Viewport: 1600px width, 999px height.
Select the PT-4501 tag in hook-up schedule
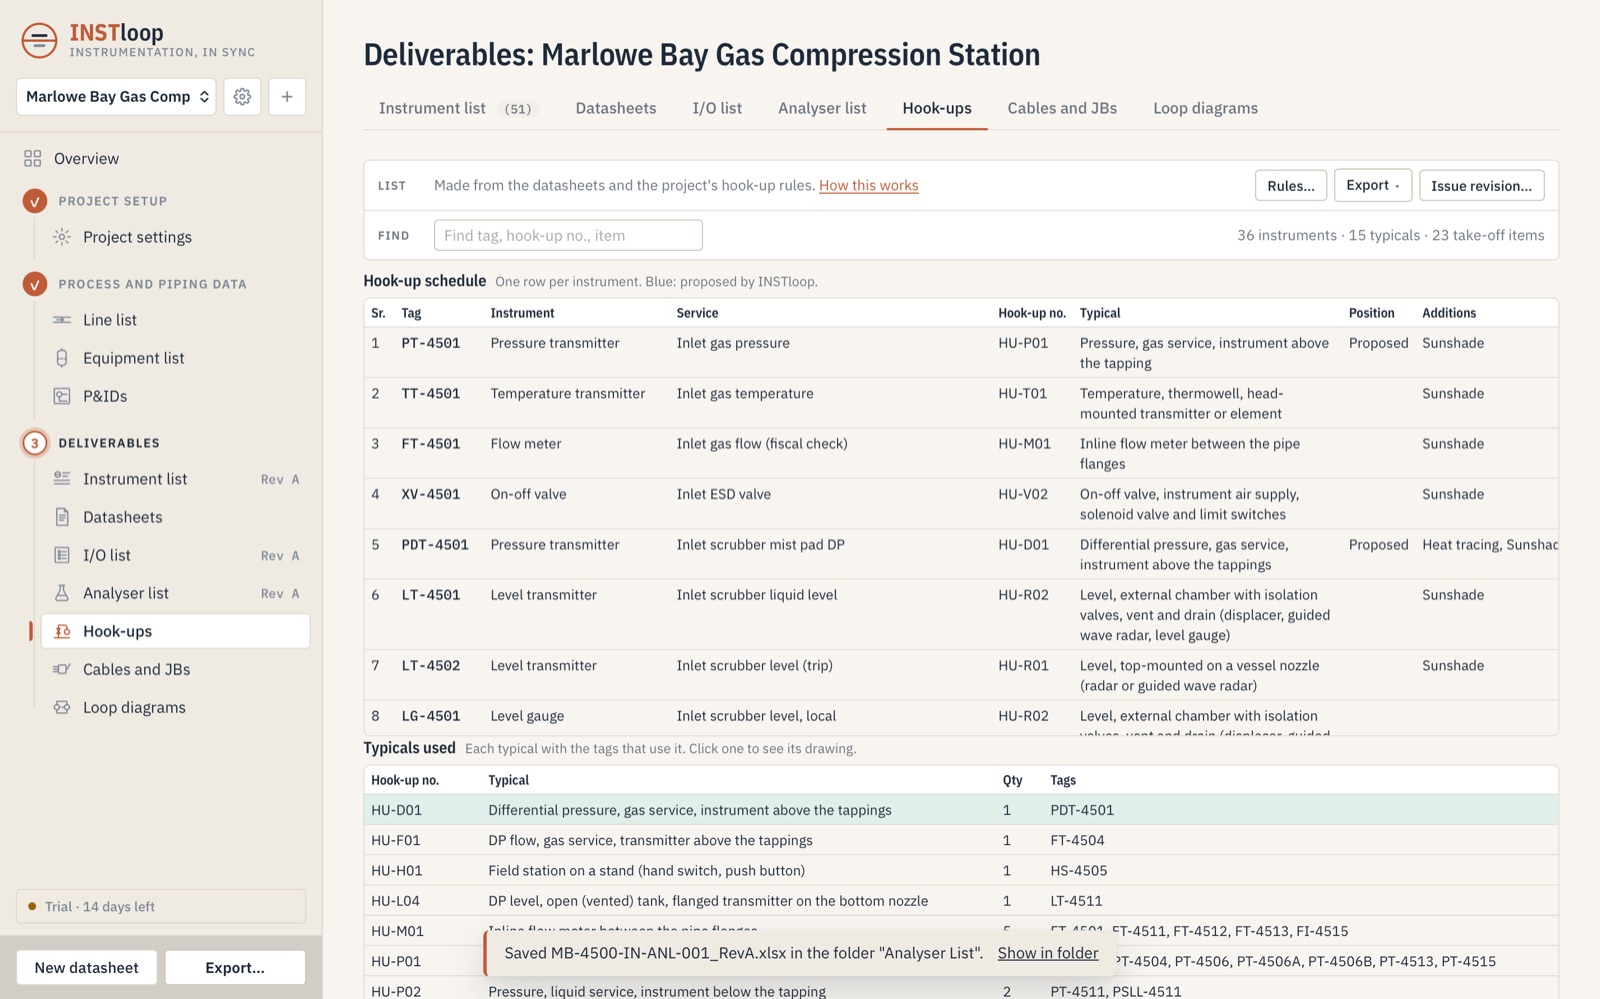(x=431, y=343)
